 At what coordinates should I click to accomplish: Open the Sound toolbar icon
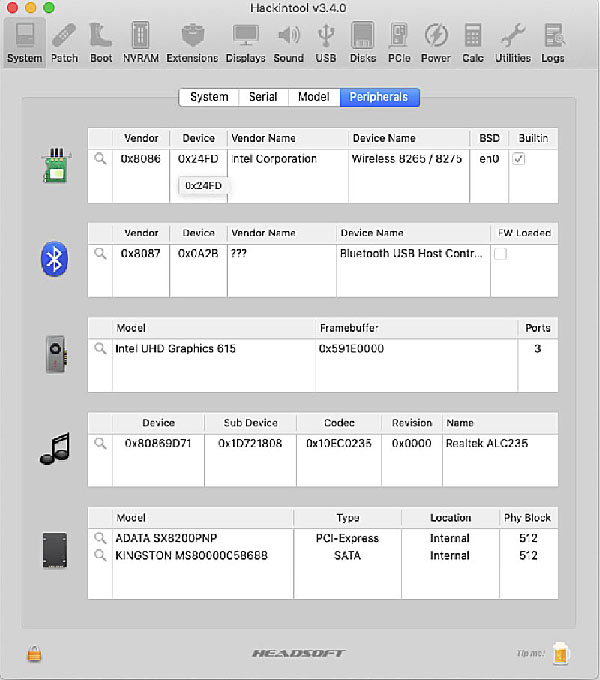click(288, 42)
